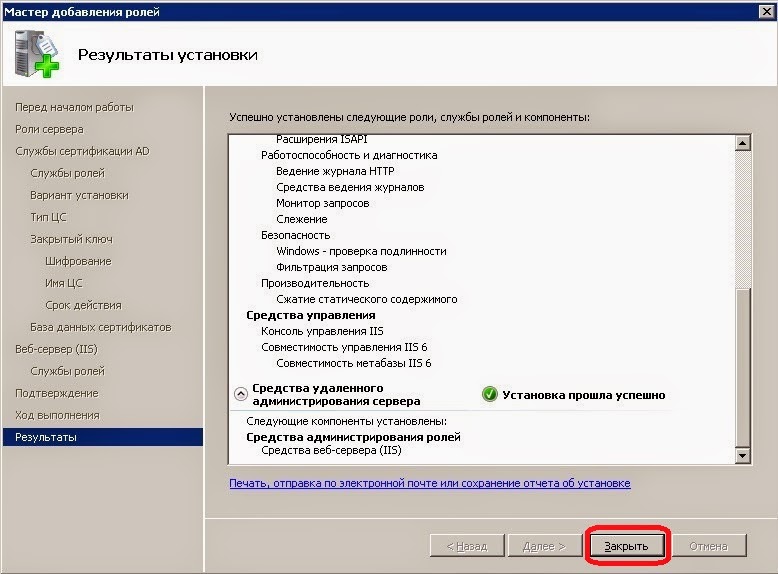
Task: Click the Средства ведения журналов entry
Action: (x=350, y=187)
